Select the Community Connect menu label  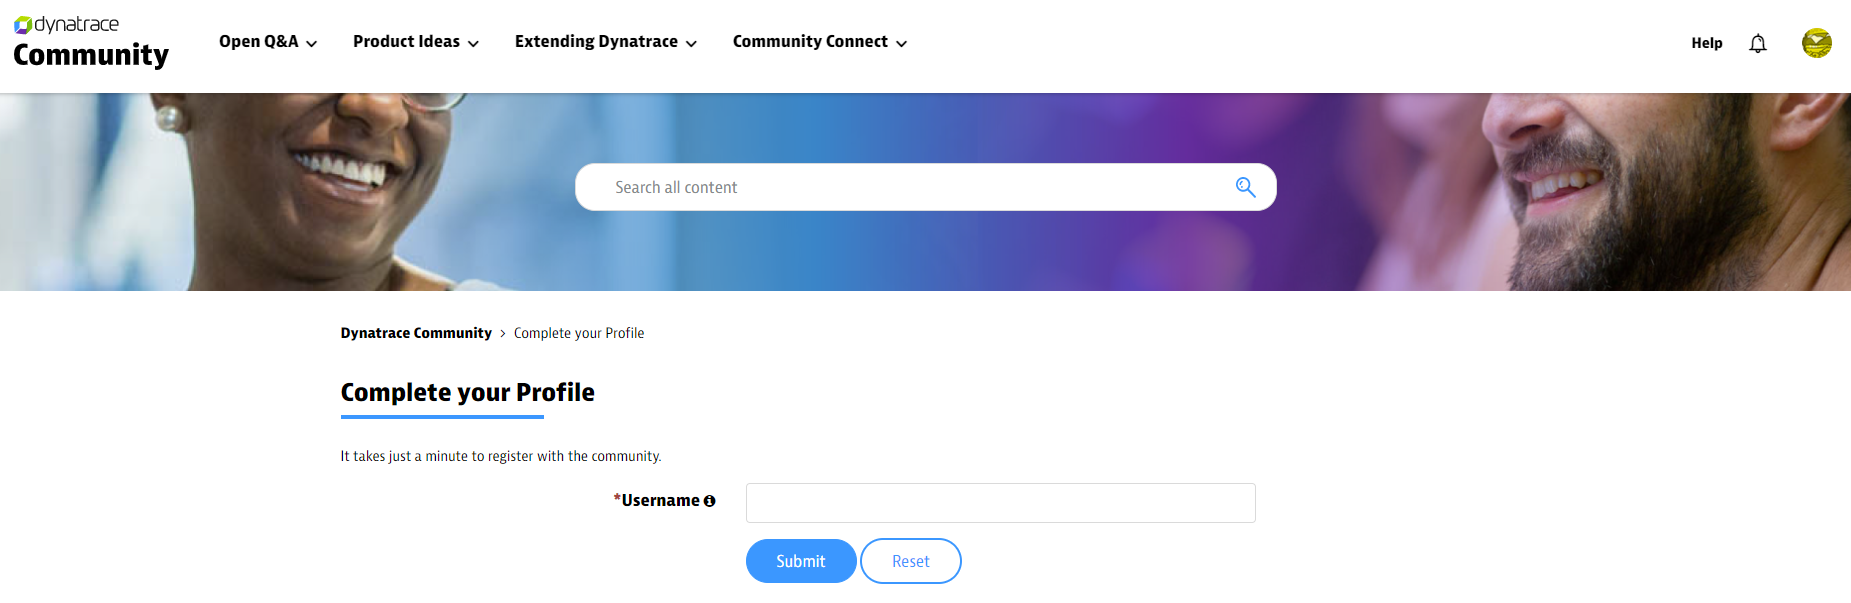(810, 42)
